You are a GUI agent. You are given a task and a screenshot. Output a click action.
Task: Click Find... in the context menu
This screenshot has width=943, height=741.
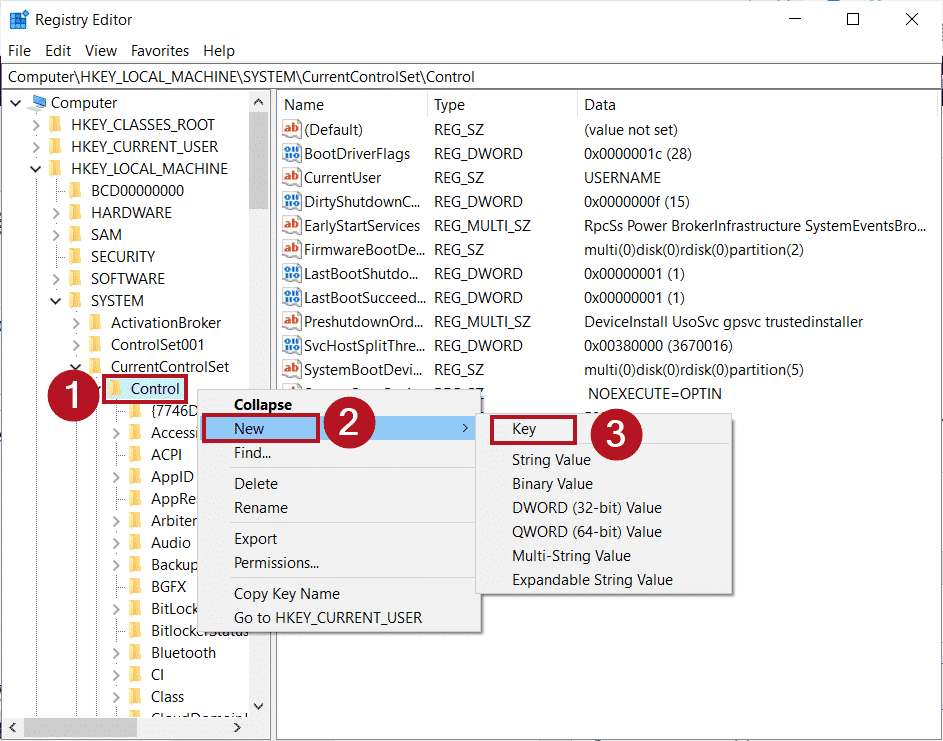339,452
